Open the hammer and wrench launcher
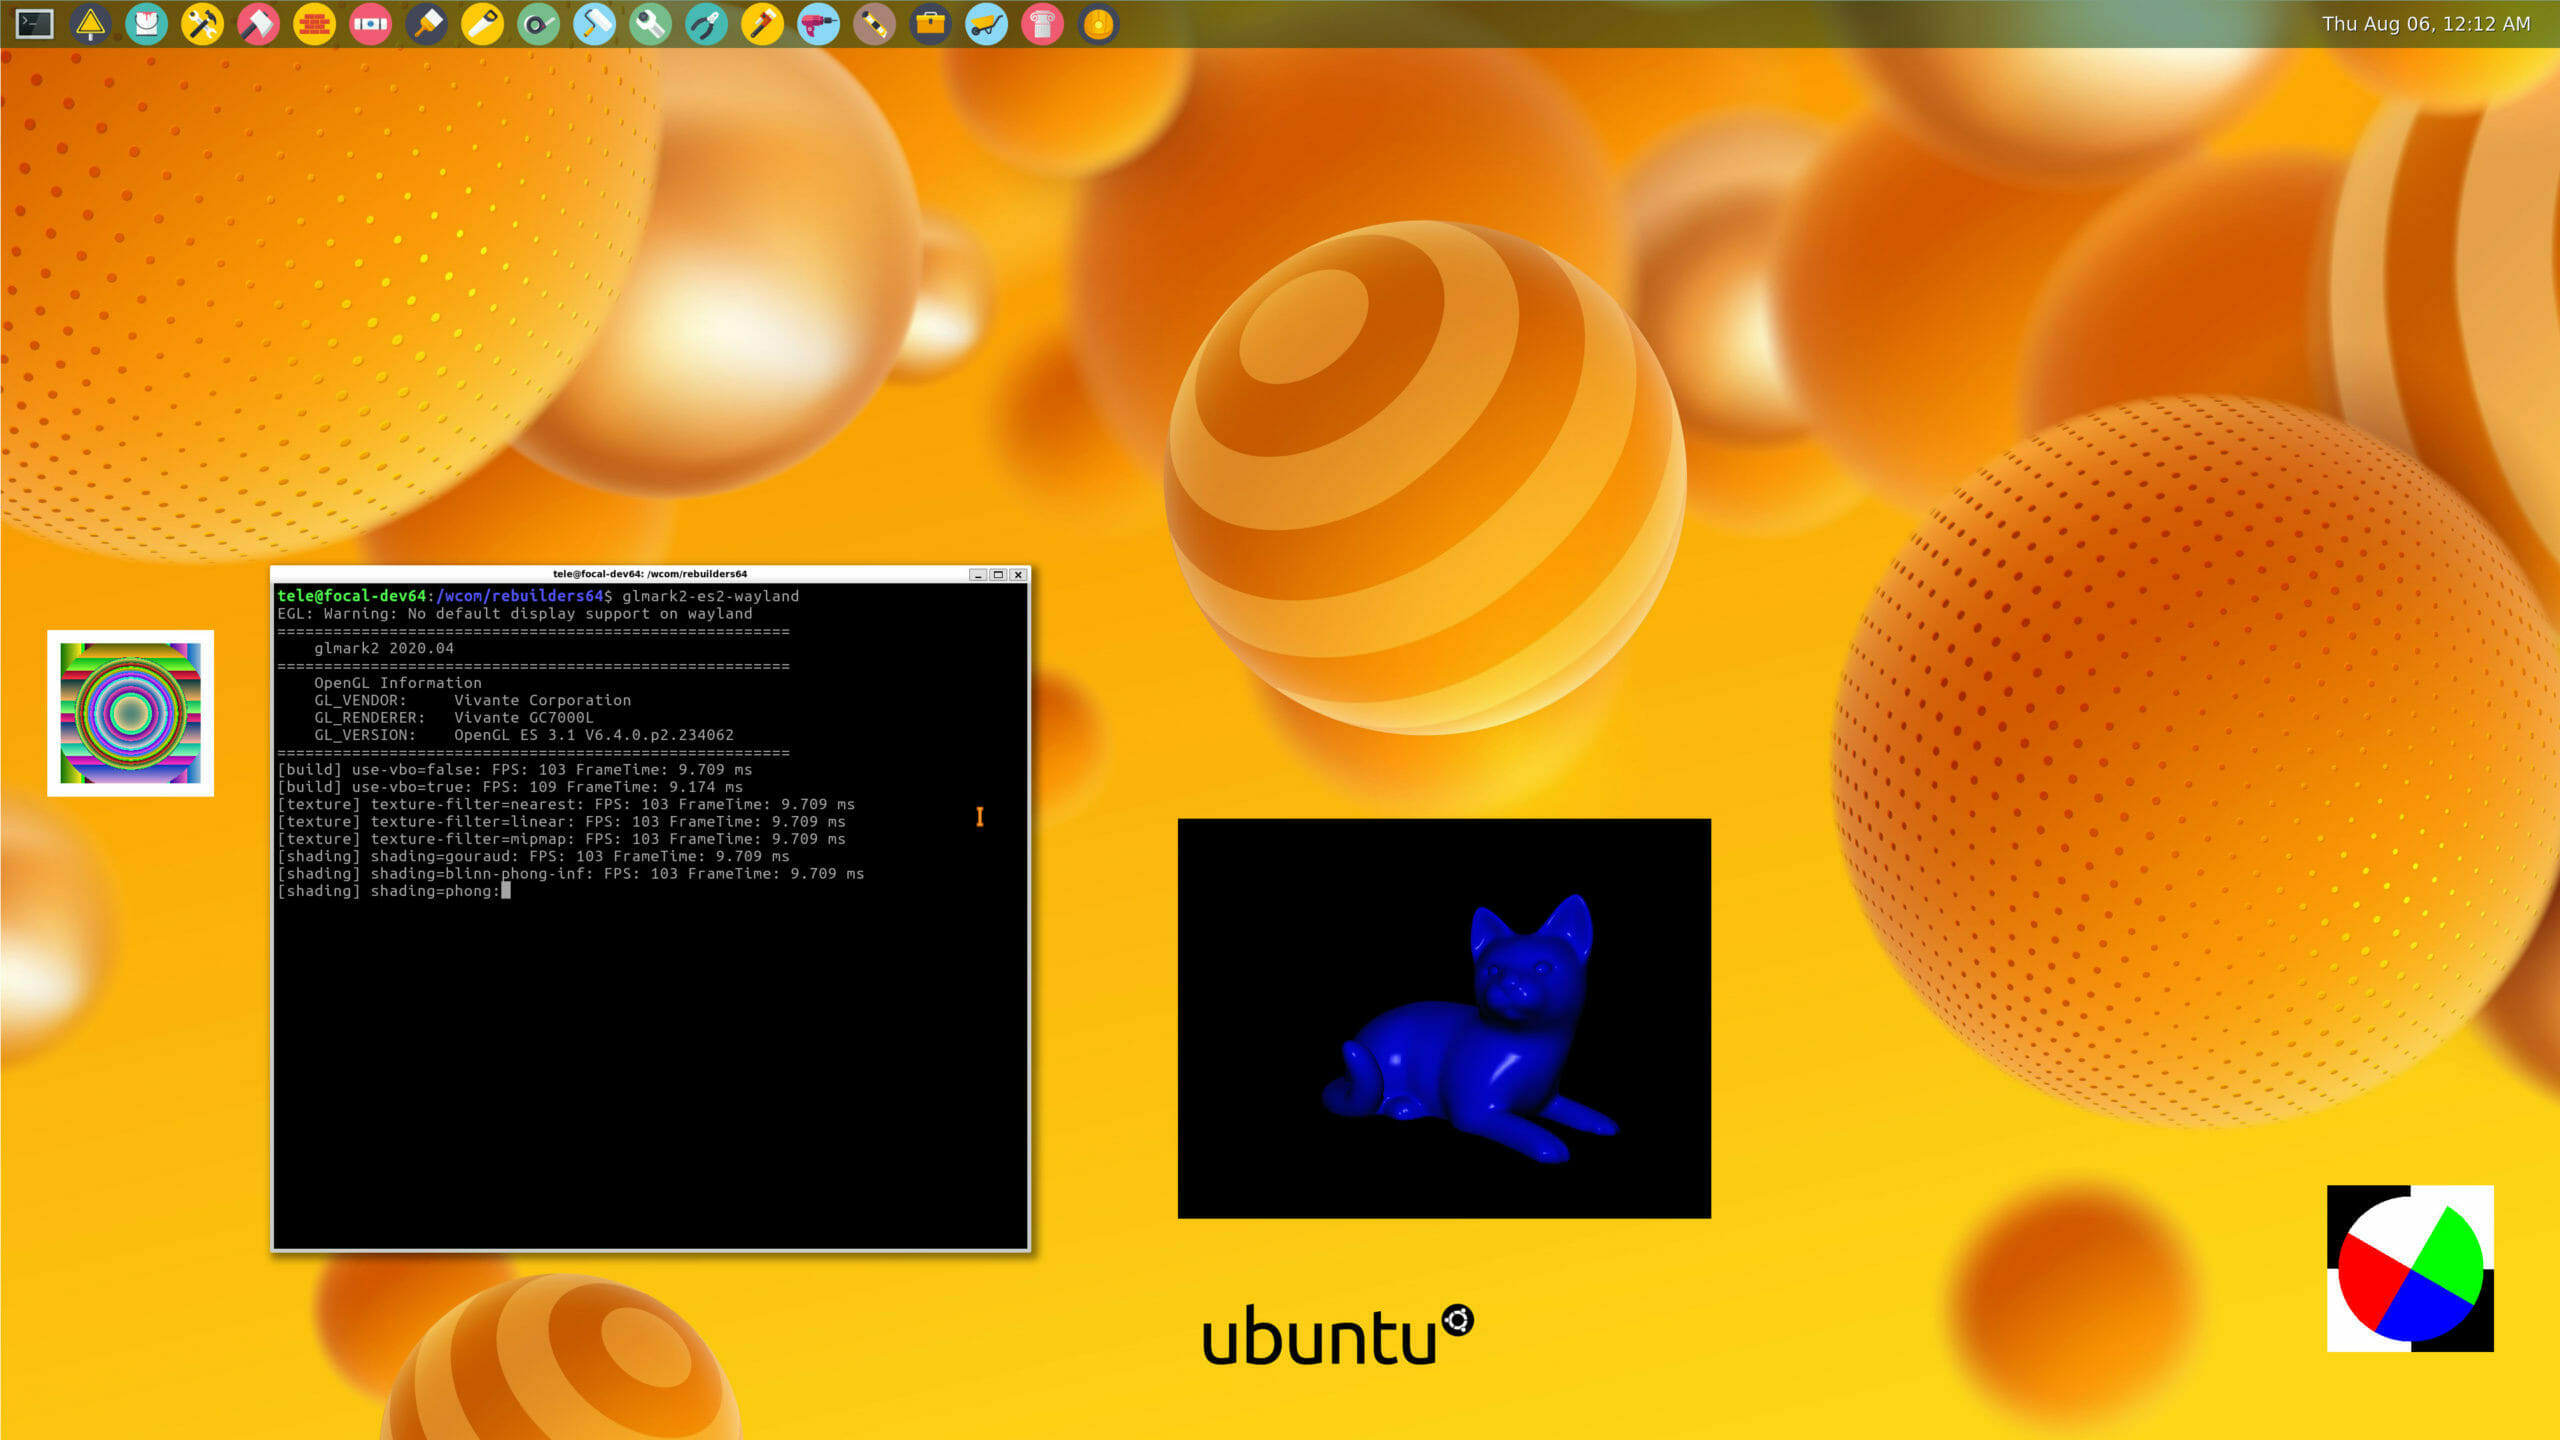2560x1440 pixels. click(x=202, y=24)
